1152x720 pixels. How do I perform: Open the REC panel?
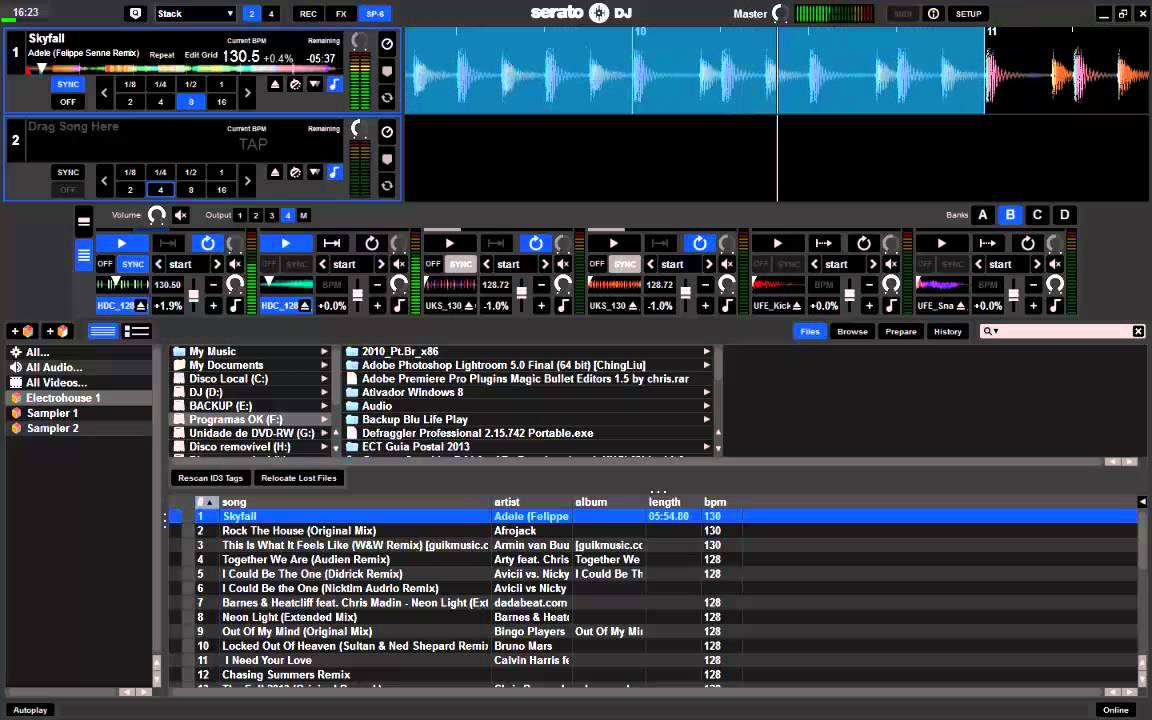pyautogui.click(x=309, y=13)
